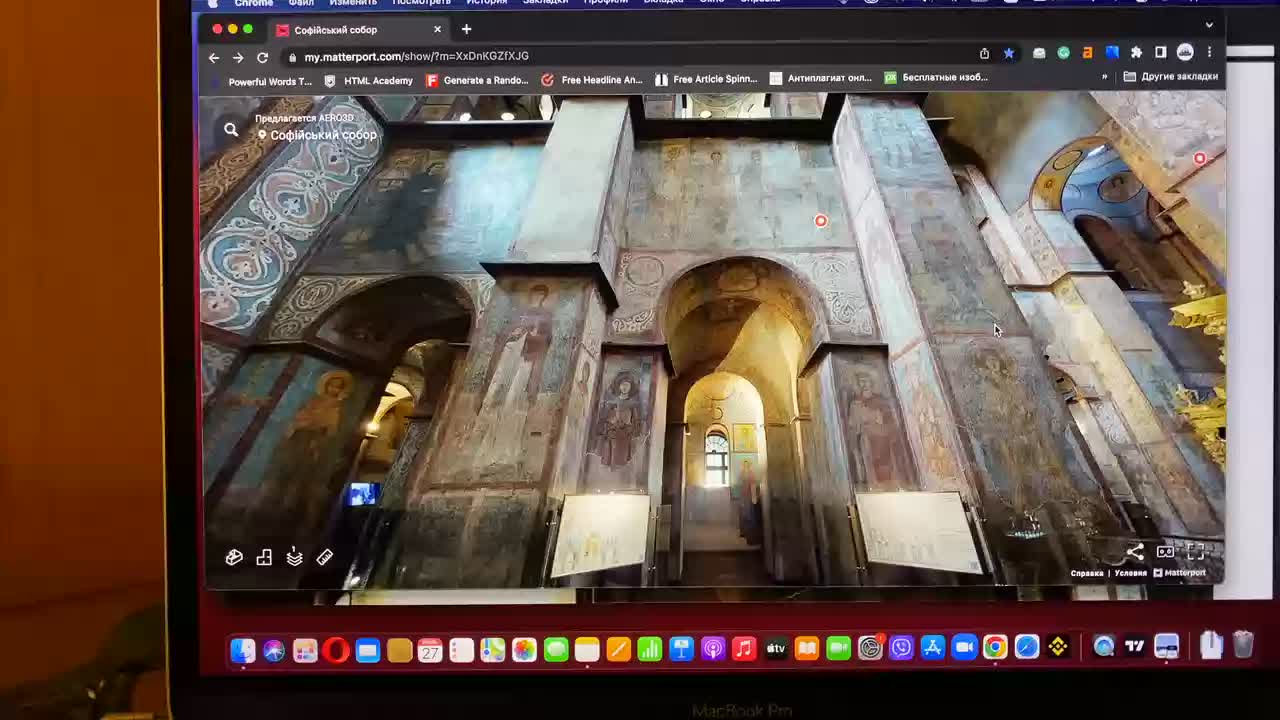Open Zoom in the Dock
Image resolution: width=1280 pixels, height=720 pixels.
pos(963,648)
